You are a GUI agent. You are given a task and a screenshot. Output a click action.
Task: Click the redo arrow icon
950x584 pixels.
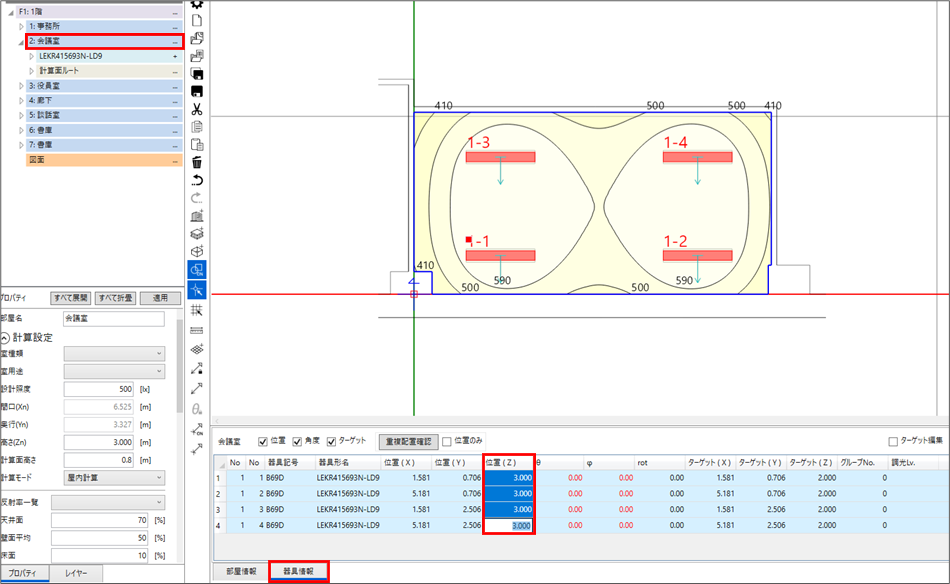click(197, 198)
